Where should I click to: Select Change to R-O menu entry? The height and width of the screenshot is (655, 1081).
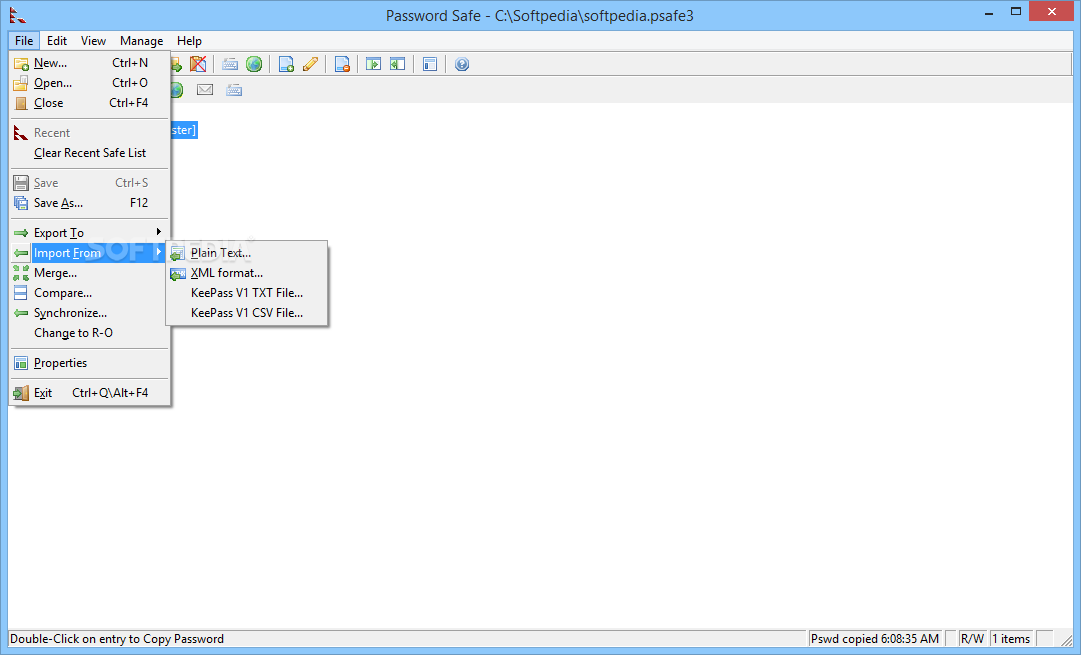tap(90, 332)
